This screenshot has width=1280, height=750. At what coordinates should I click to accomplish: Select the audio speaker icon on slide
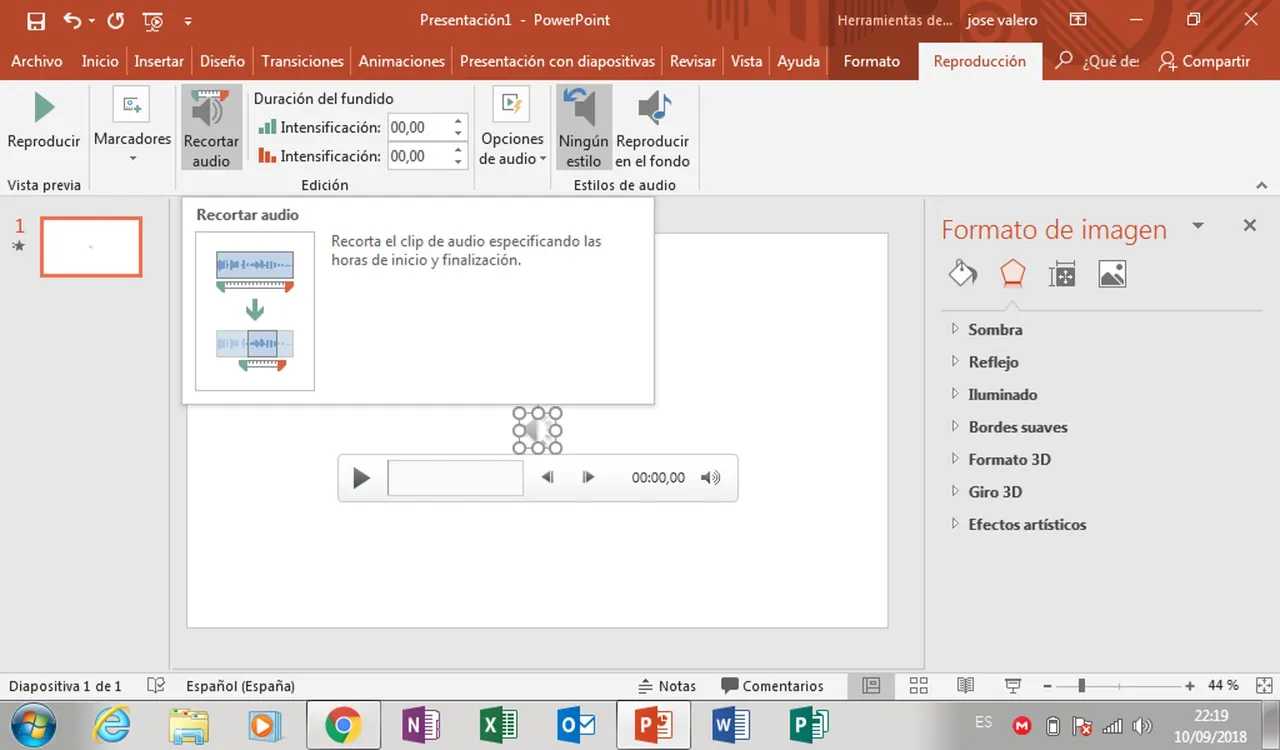click(x=538, y=431)
